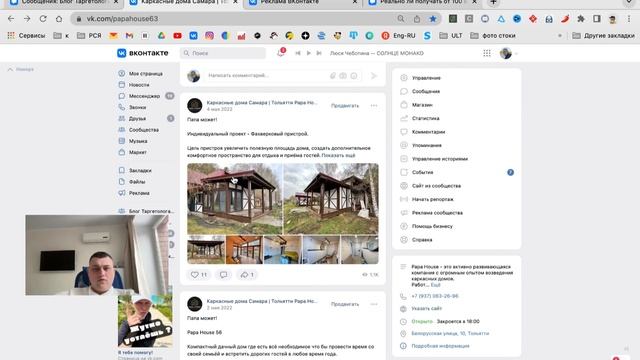Switch to the first browser tab Сообщения
The width and height of the screenshot is (640, 360).
coord(63,3)
